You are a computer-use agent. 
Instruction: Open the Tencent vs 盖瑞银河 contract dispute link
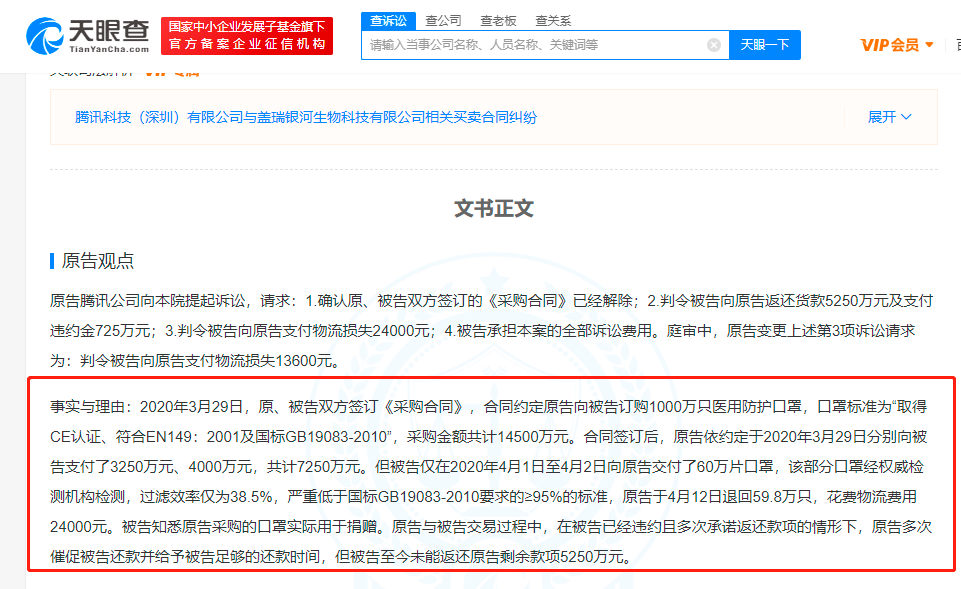pos(306,117)
